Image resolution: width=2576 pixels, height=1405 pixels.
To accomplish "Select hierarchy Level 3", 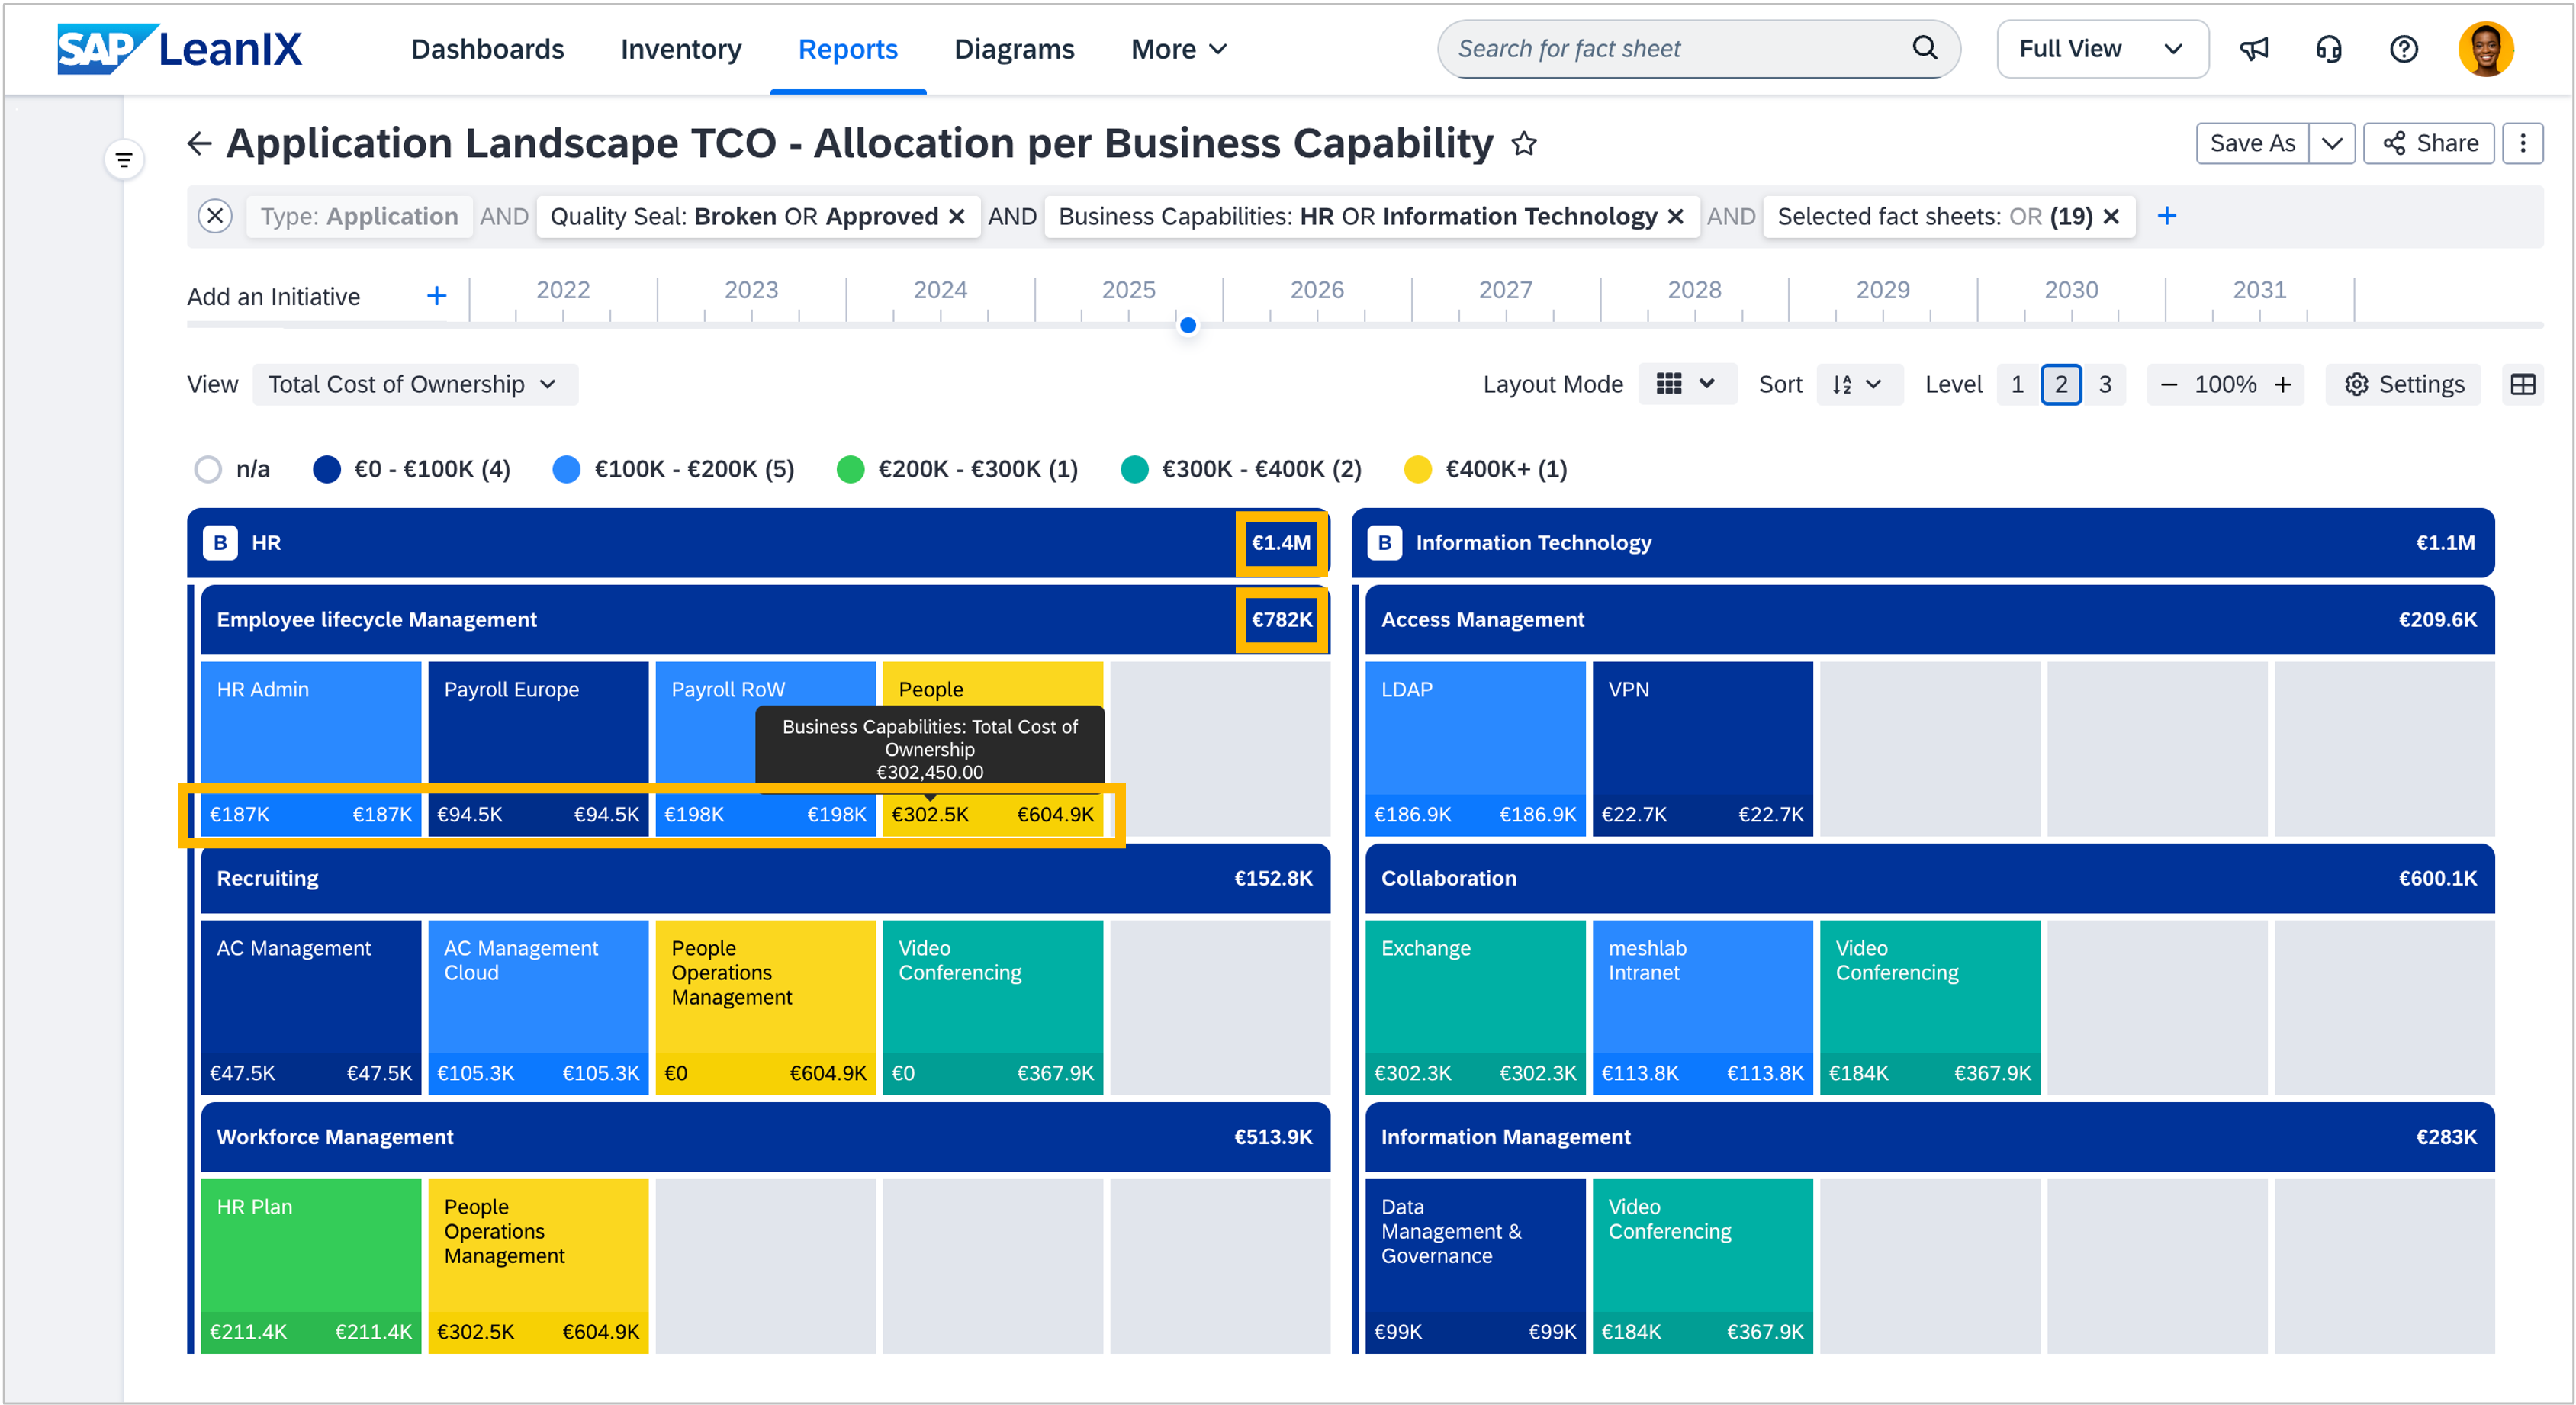I will [x=2105, y=384].
